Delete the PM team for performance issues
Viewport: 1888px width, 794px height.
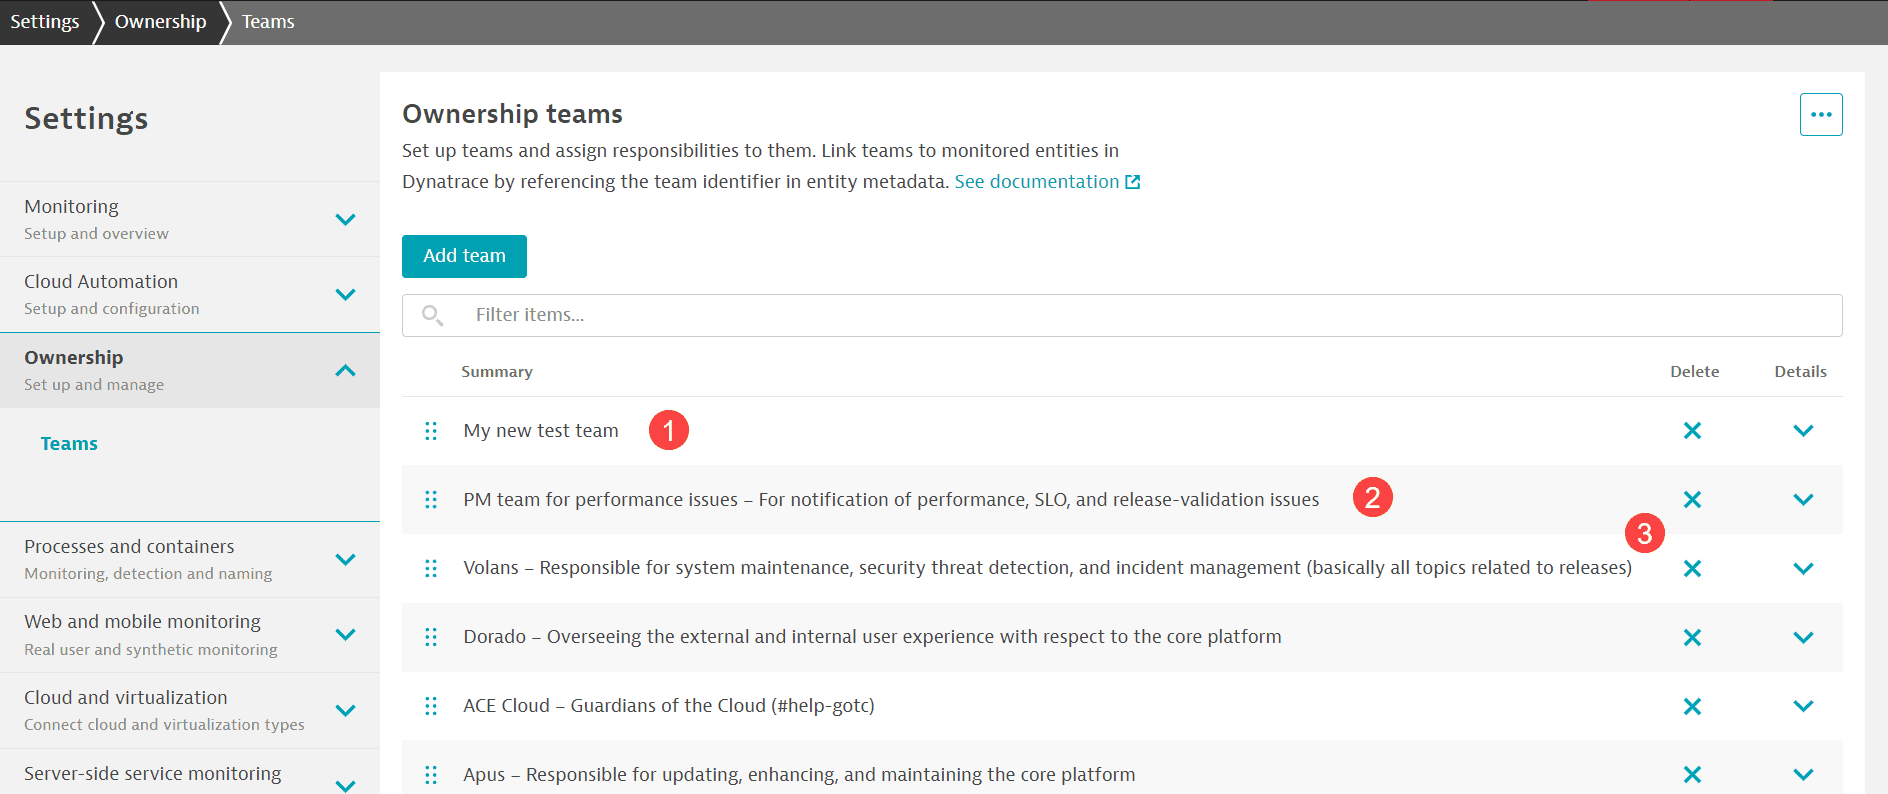[x=1692, y=500]
